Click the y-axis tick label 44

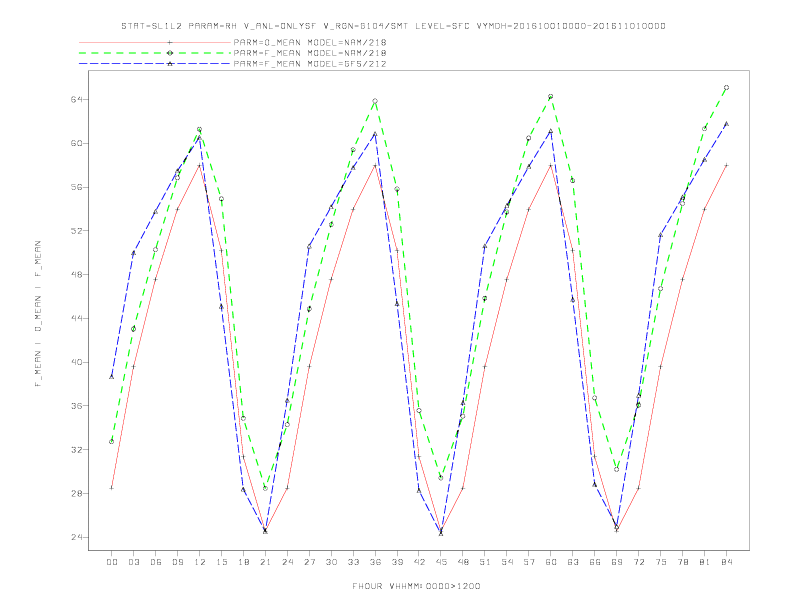tap(77, 319)
